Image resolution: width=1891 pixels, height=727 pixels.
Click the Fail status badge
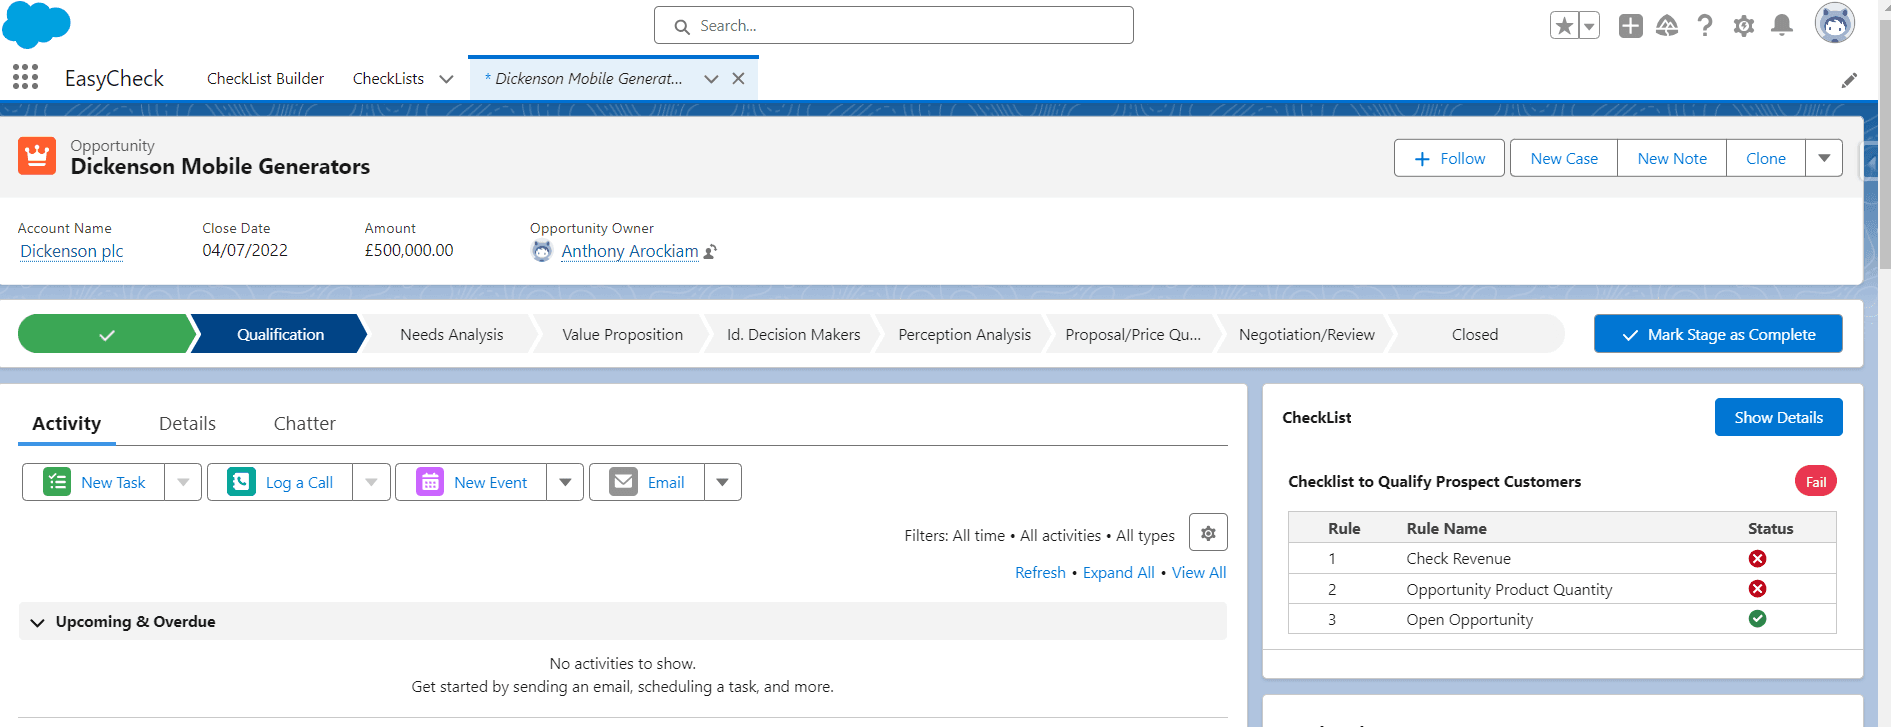coord(1816,482)
